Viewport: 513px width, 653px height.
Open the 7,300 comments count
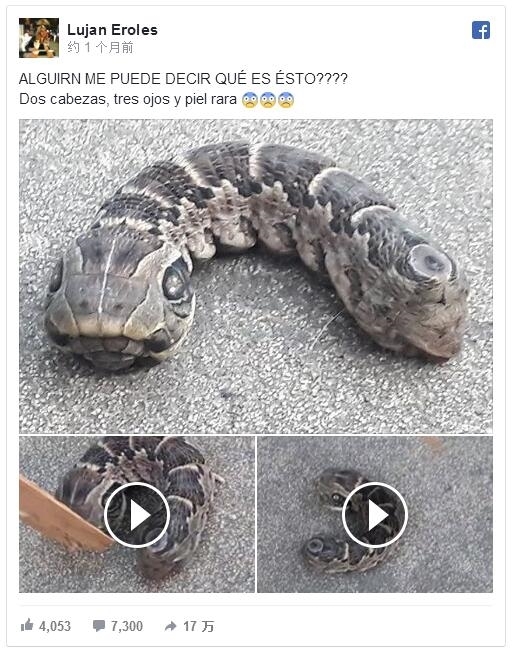[127, 626]
